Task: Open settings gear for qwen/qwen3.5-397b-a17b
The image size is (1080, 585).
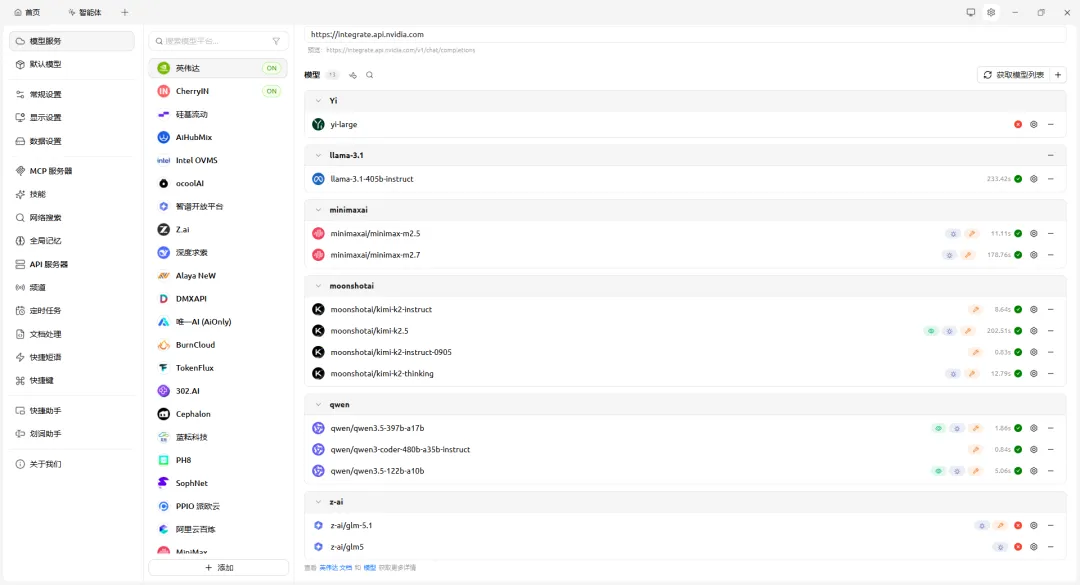Action: pos(1034,428)
